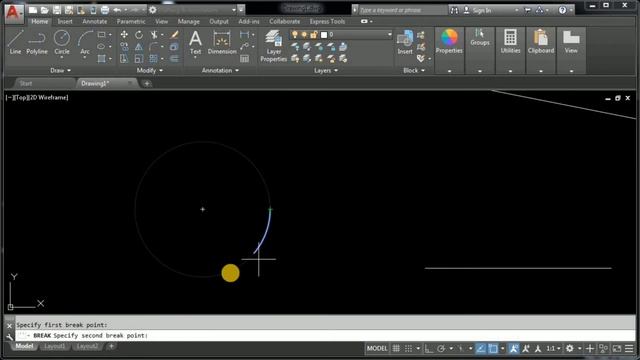
Task: Expand the Annotation panel dropdown
Action: tap(220, 70)
